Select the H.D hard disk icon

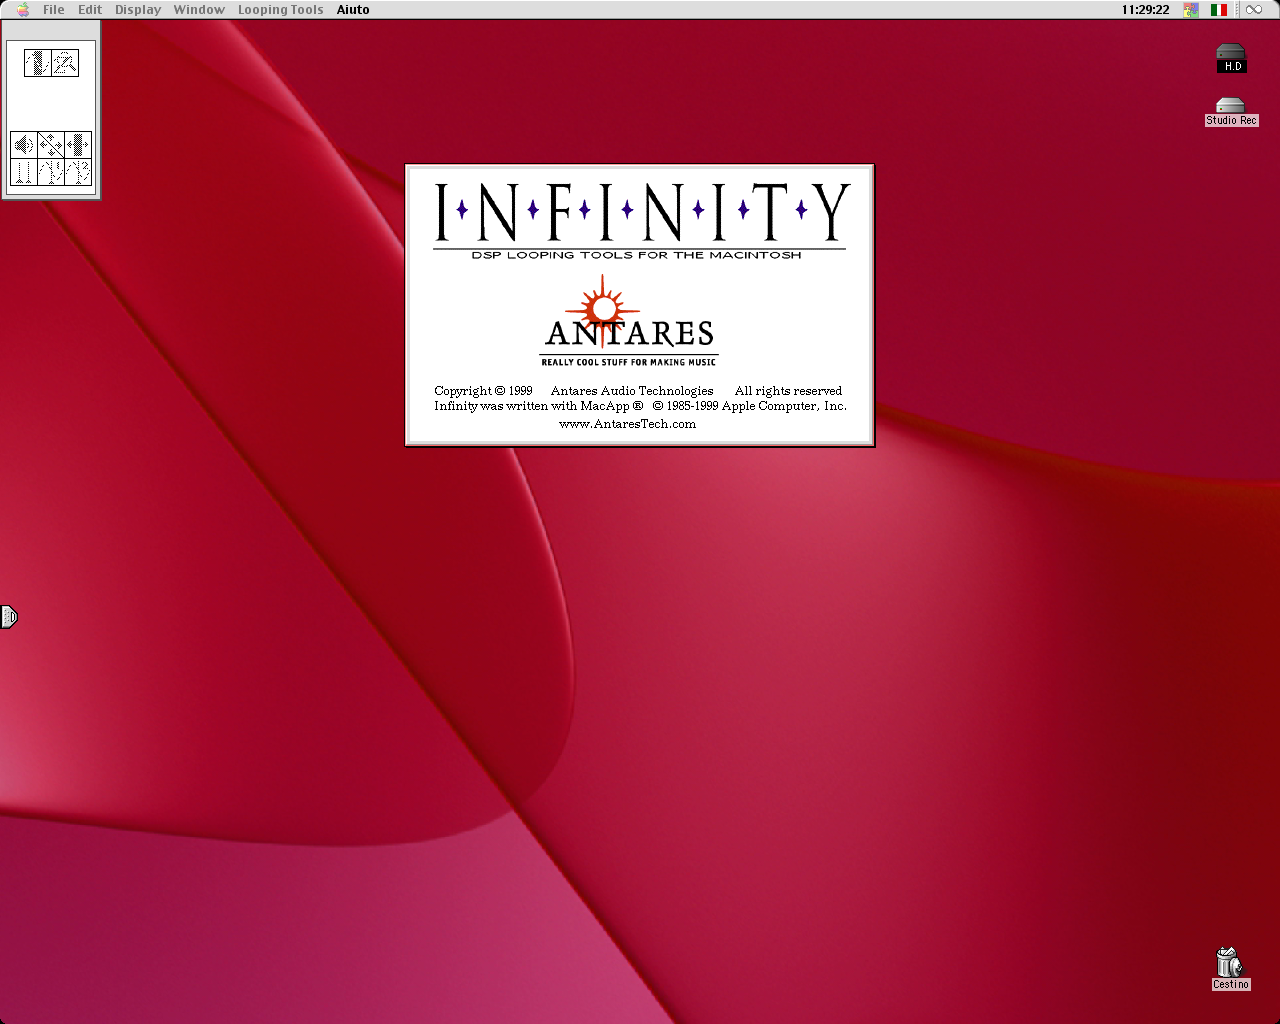click(x=1231, y=58)
